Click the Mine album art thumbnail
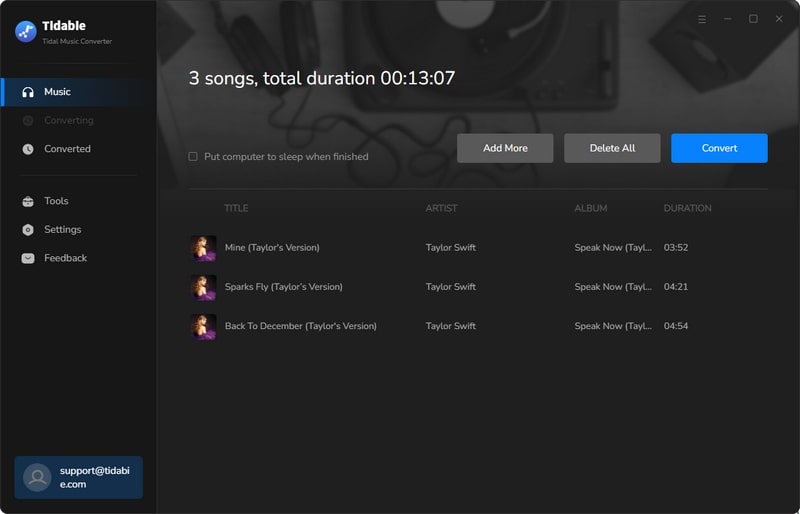Screen dimensions: 800x514 (204, 248)
